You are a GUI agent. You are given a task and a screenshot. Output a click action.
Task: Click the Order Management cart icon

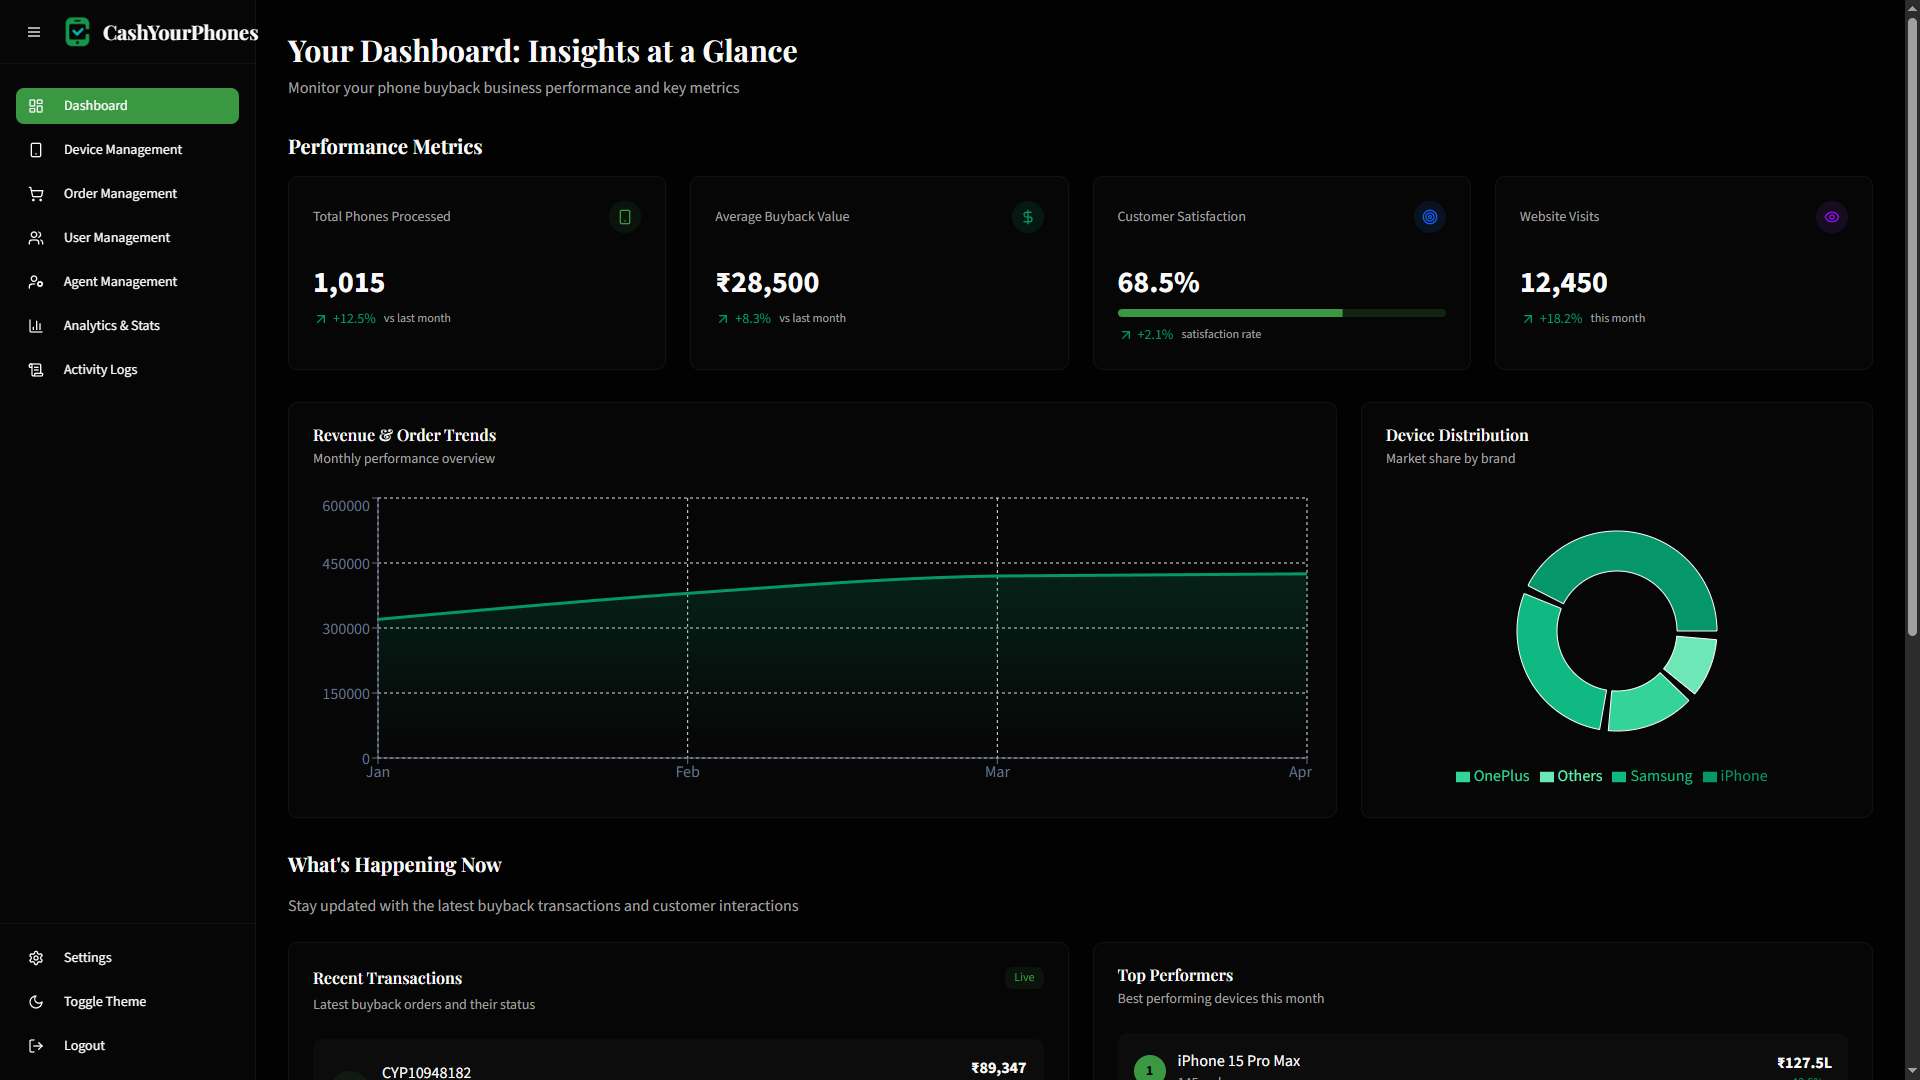tap(36, 194)
